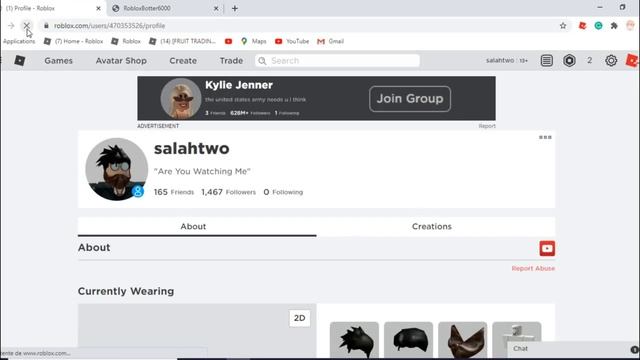Close the Profile - Roblox browser tab
This screenshot has width=640, height=360.
pos(98,8)
